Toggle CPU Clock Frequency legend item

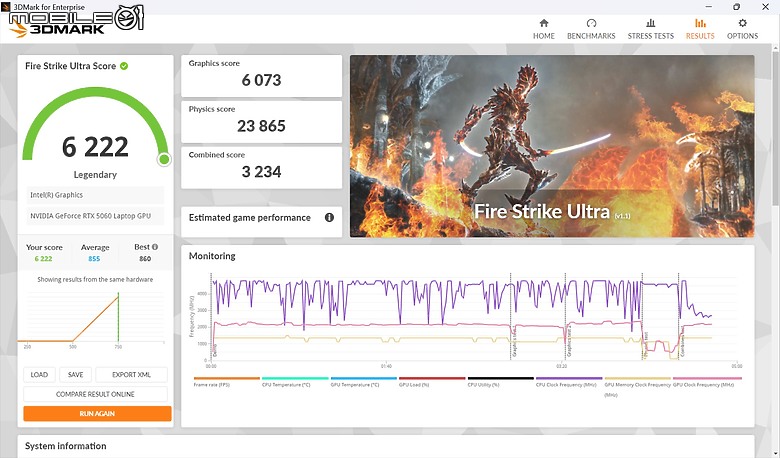[x=569, y=382]
